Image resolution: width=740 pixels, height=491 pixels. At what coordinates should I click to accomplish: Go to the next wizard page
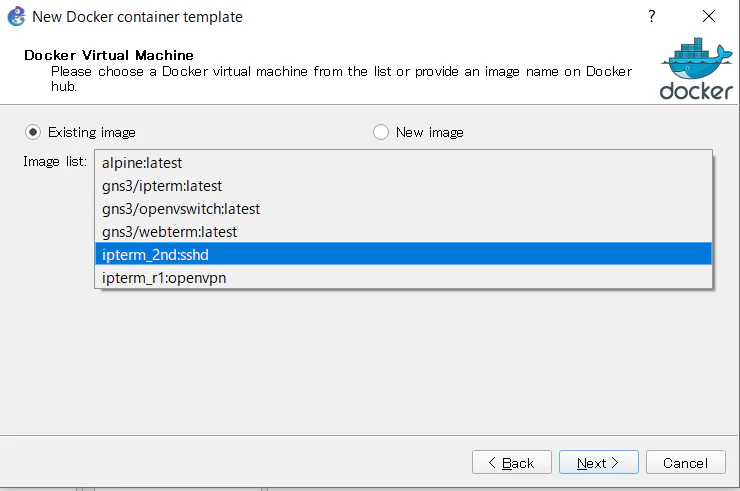[598, 463]
